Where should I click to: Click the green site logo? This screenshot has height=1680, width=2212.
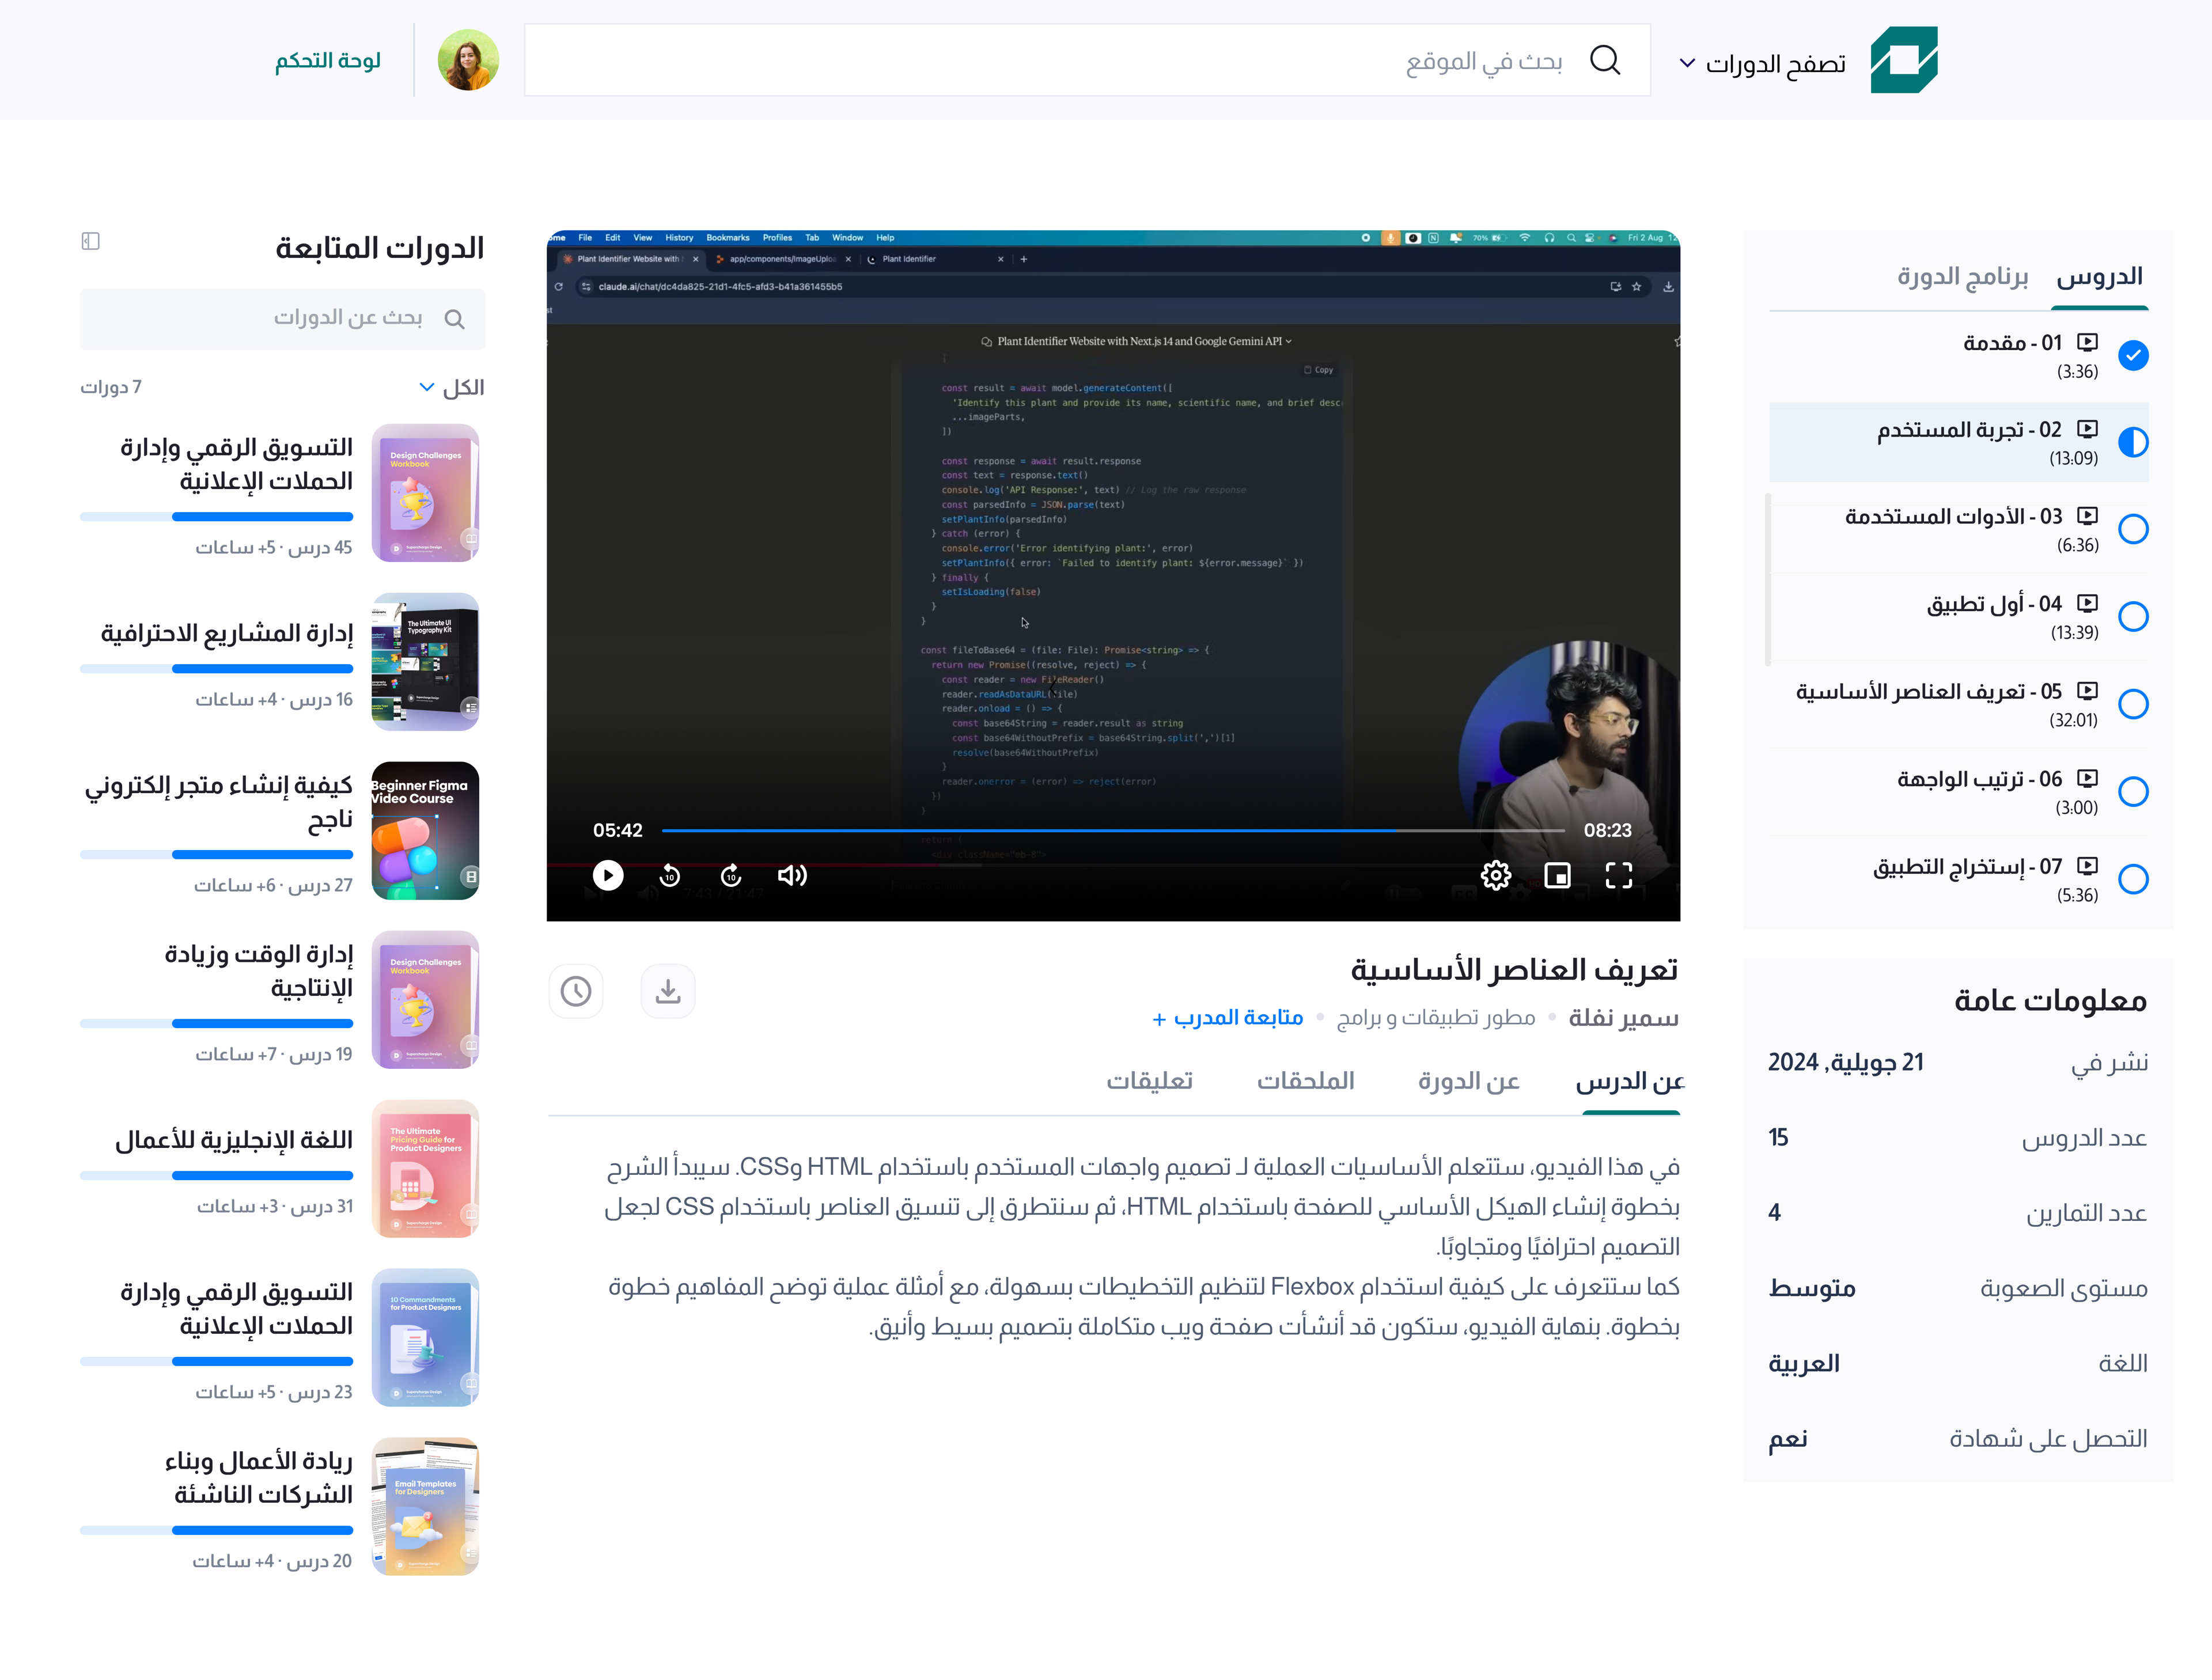click(1904, 60)
